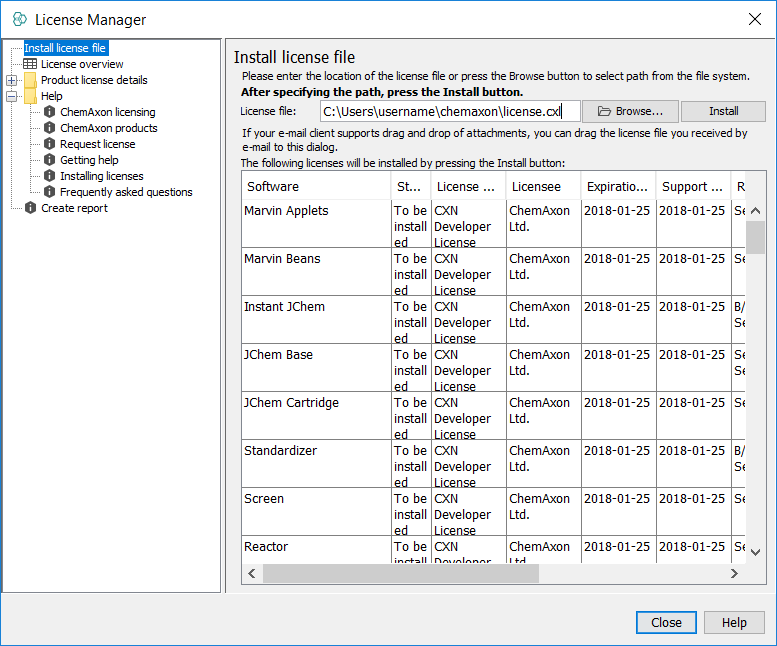Click the horizontal scrollbar right arrow
777x646 pixels.
734,574
